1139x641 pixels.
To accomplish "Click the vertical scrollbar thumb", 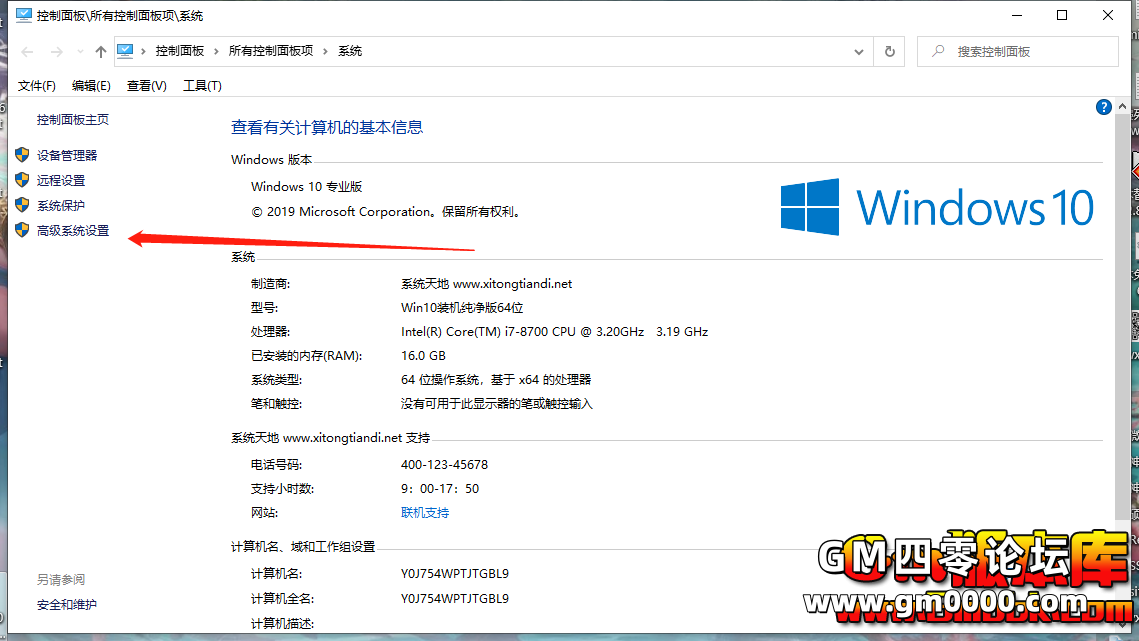I will pos(1122,316).
